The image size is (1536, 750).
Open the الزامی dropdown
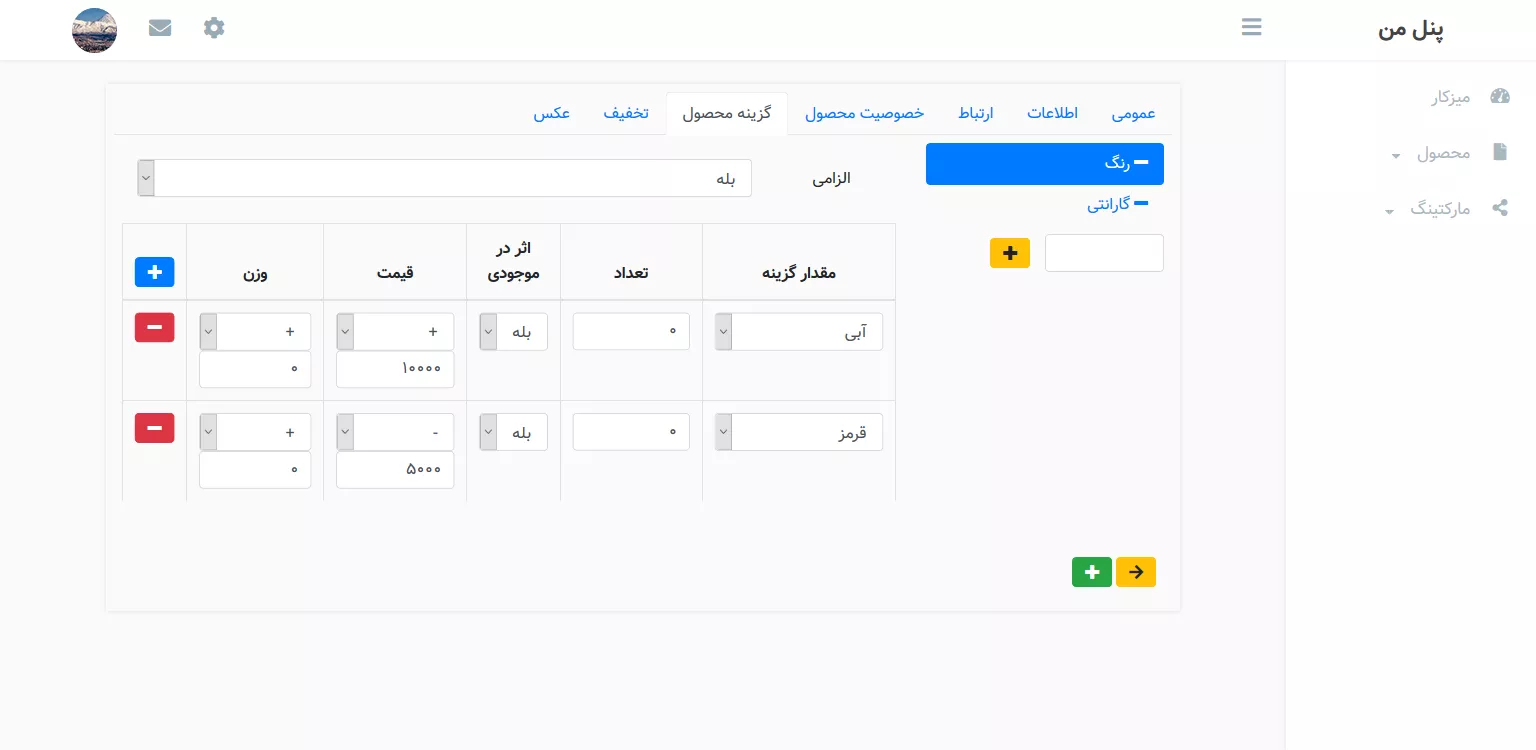(444, 178)
